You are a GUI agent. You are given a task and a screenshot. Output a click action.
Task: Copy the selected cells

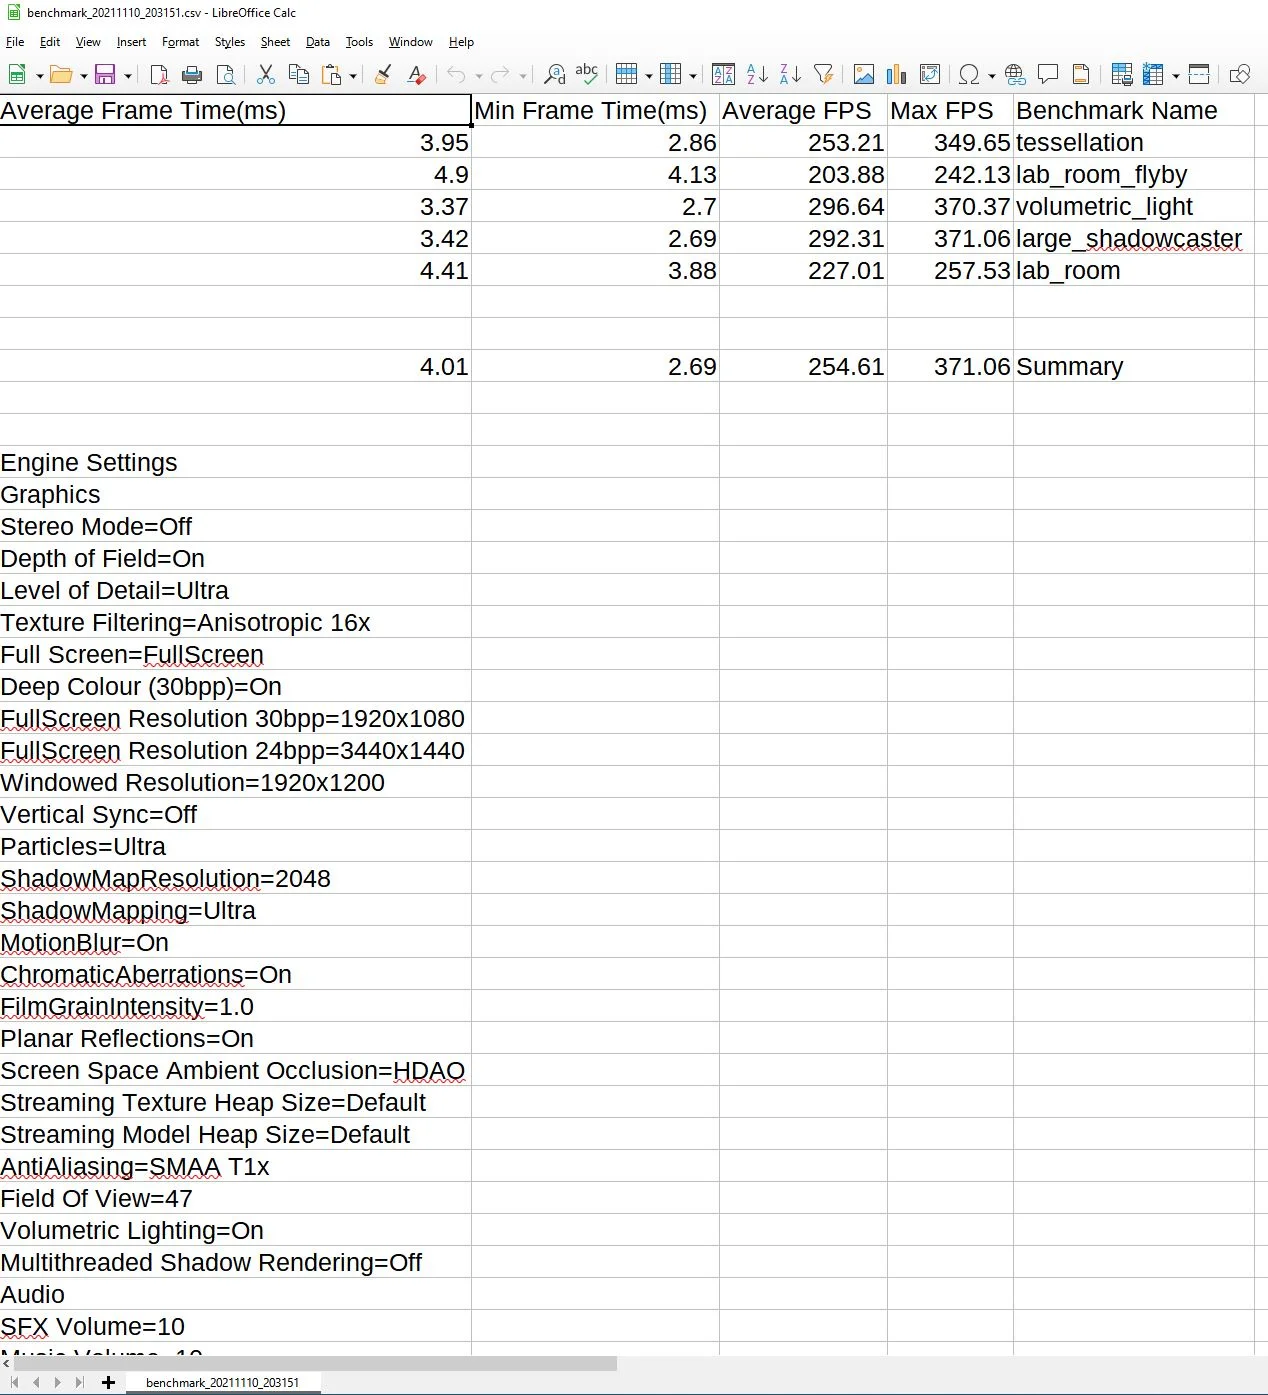298,75
